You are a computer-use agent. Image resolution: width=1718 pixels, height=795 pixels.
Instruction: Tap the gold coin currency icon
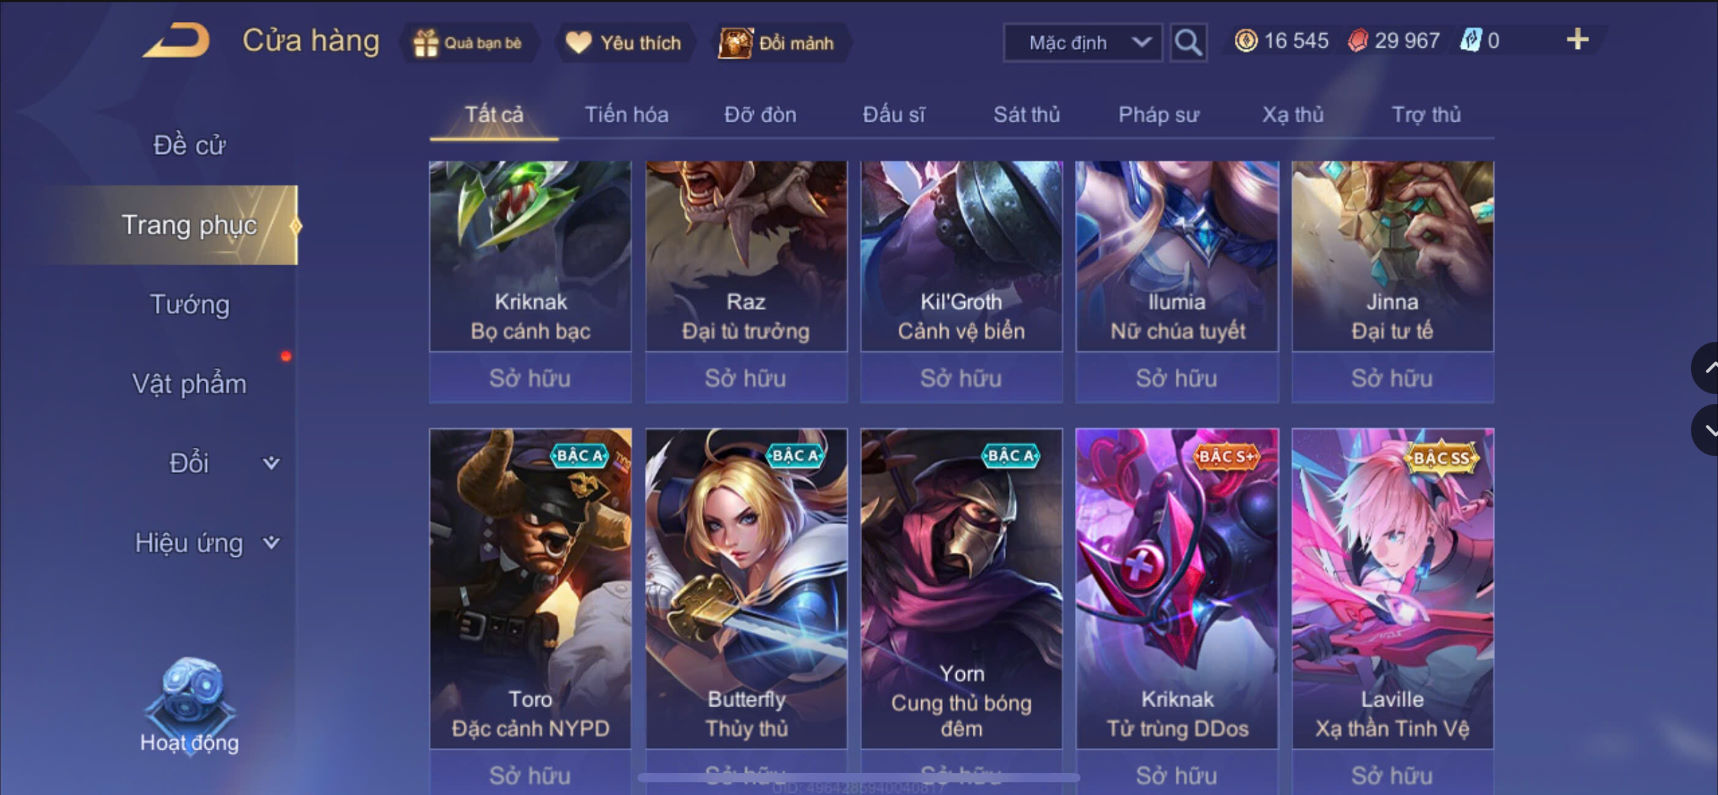1246,41
